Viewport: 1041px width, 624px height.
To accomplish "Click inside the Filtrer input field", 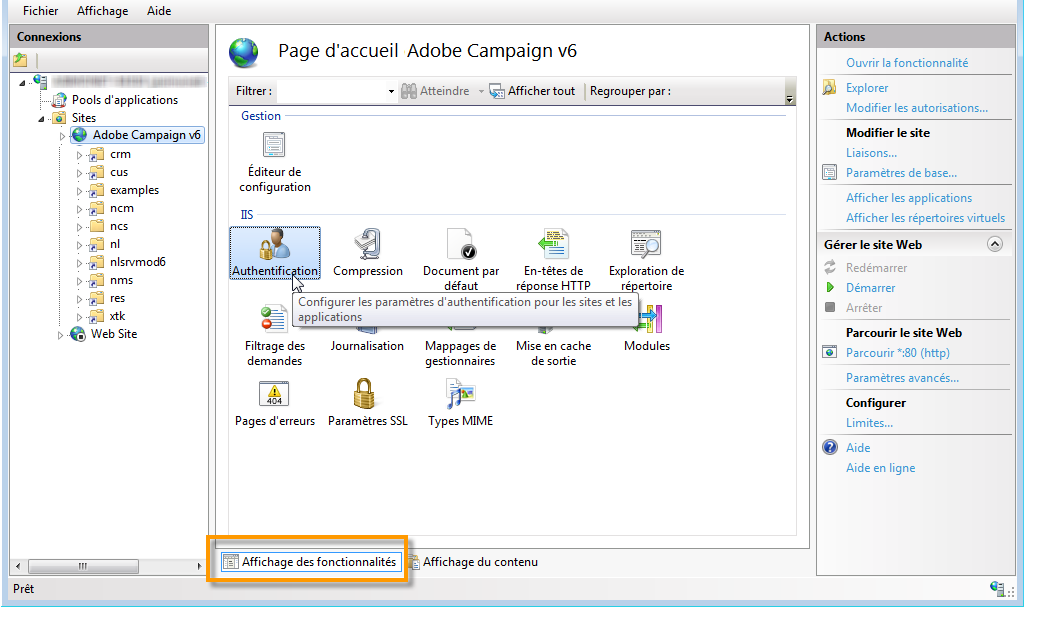I will pos(331,91).
